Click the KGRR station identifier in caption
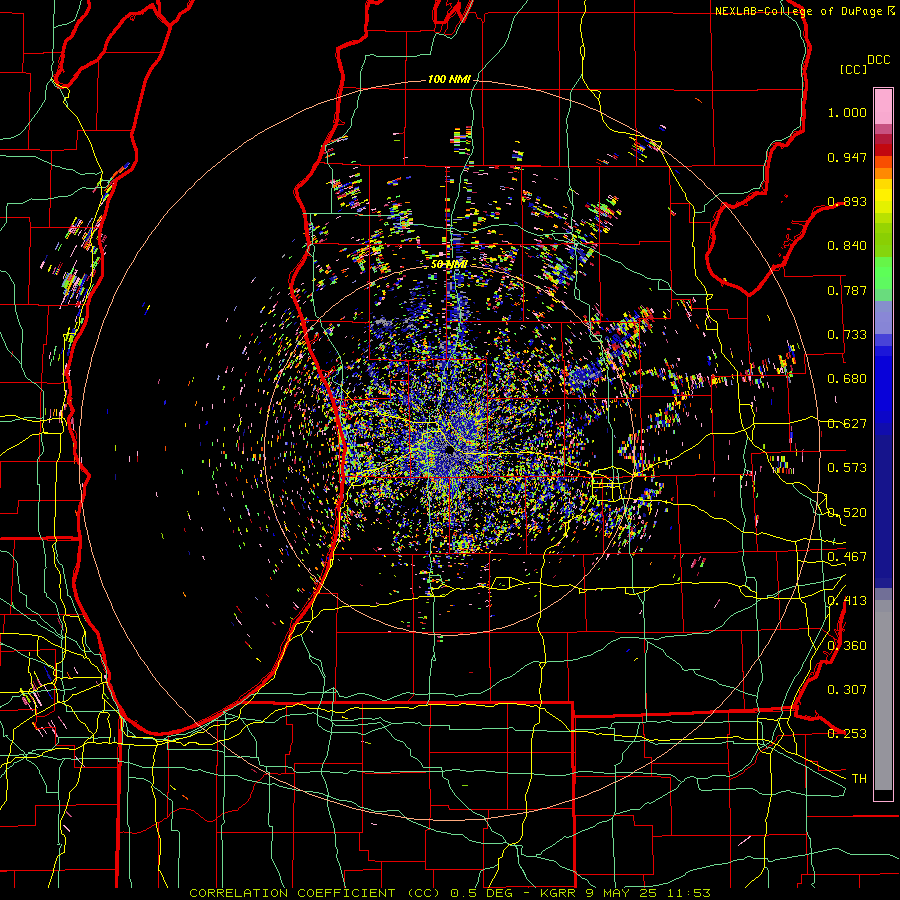The width and height of the screenshot is (900, 900). [560, 893]
